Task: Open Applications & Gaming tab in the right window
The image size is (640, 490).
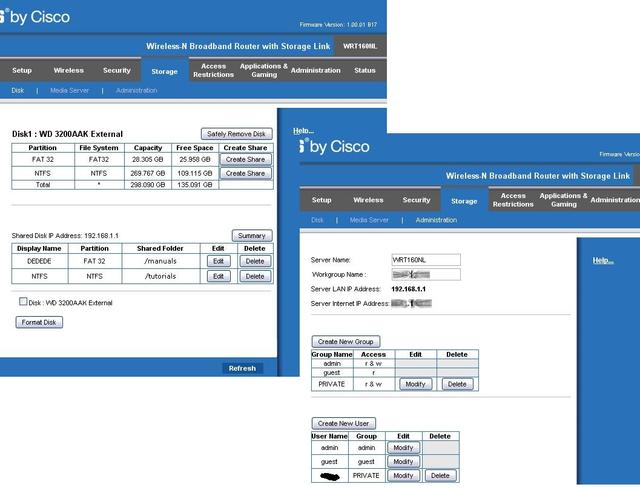Action: tap(563, 200)
